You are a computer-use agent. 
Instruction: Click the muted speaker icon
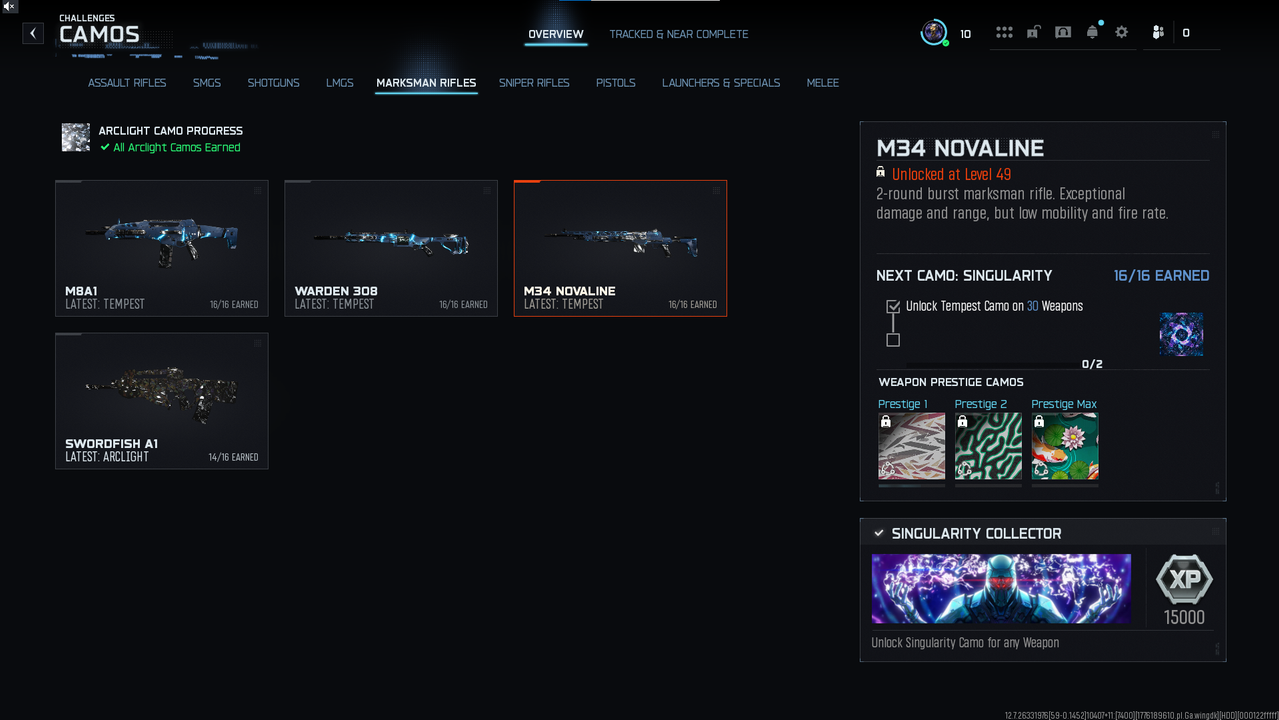[x=9, y=7]
